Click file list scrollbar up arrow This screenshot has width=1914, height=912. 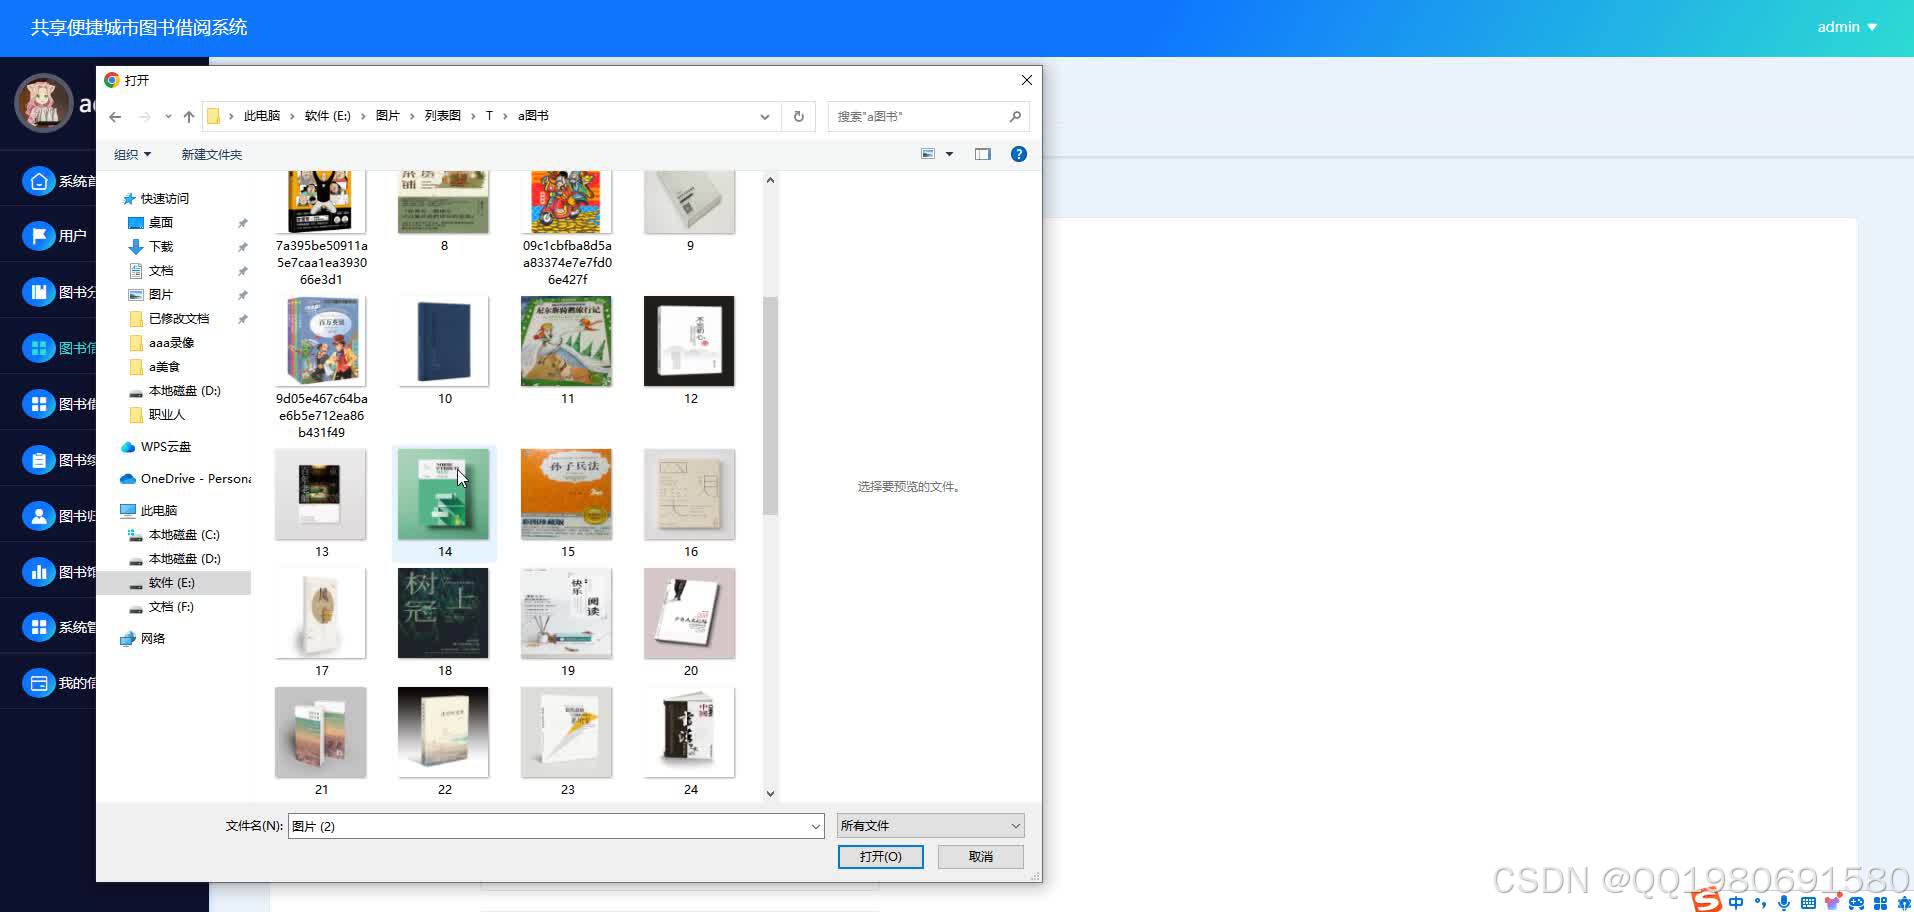pyautogui.click(x=770, y=180)
